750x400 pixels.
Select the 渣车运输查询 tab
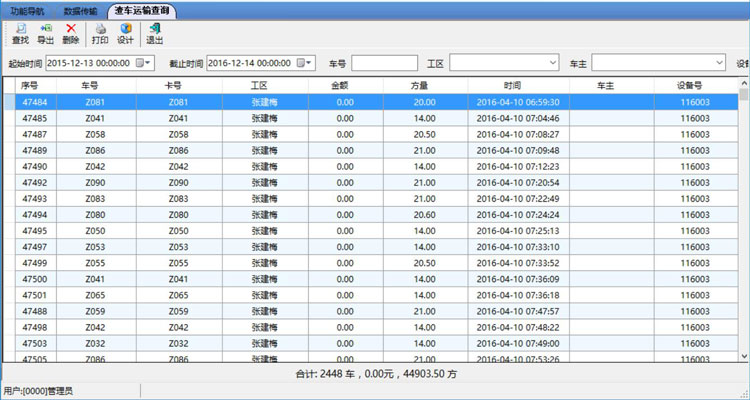click(142, 10)
